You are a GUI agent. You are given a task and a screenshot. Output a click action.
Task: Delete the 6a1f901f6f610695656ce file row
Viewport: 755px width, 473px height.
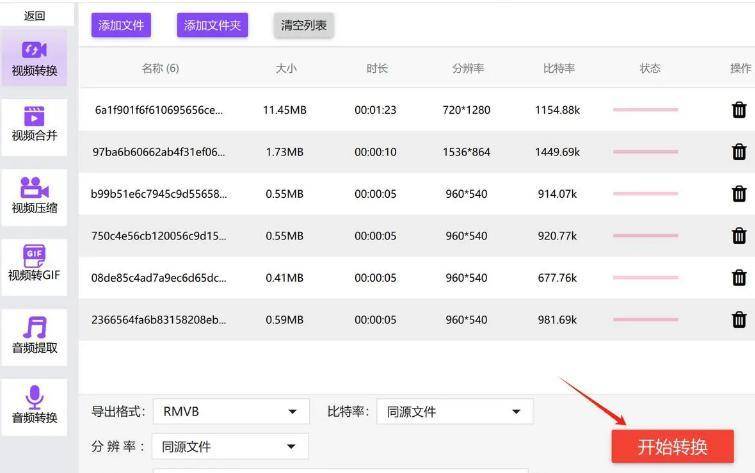tap(739, 110)
